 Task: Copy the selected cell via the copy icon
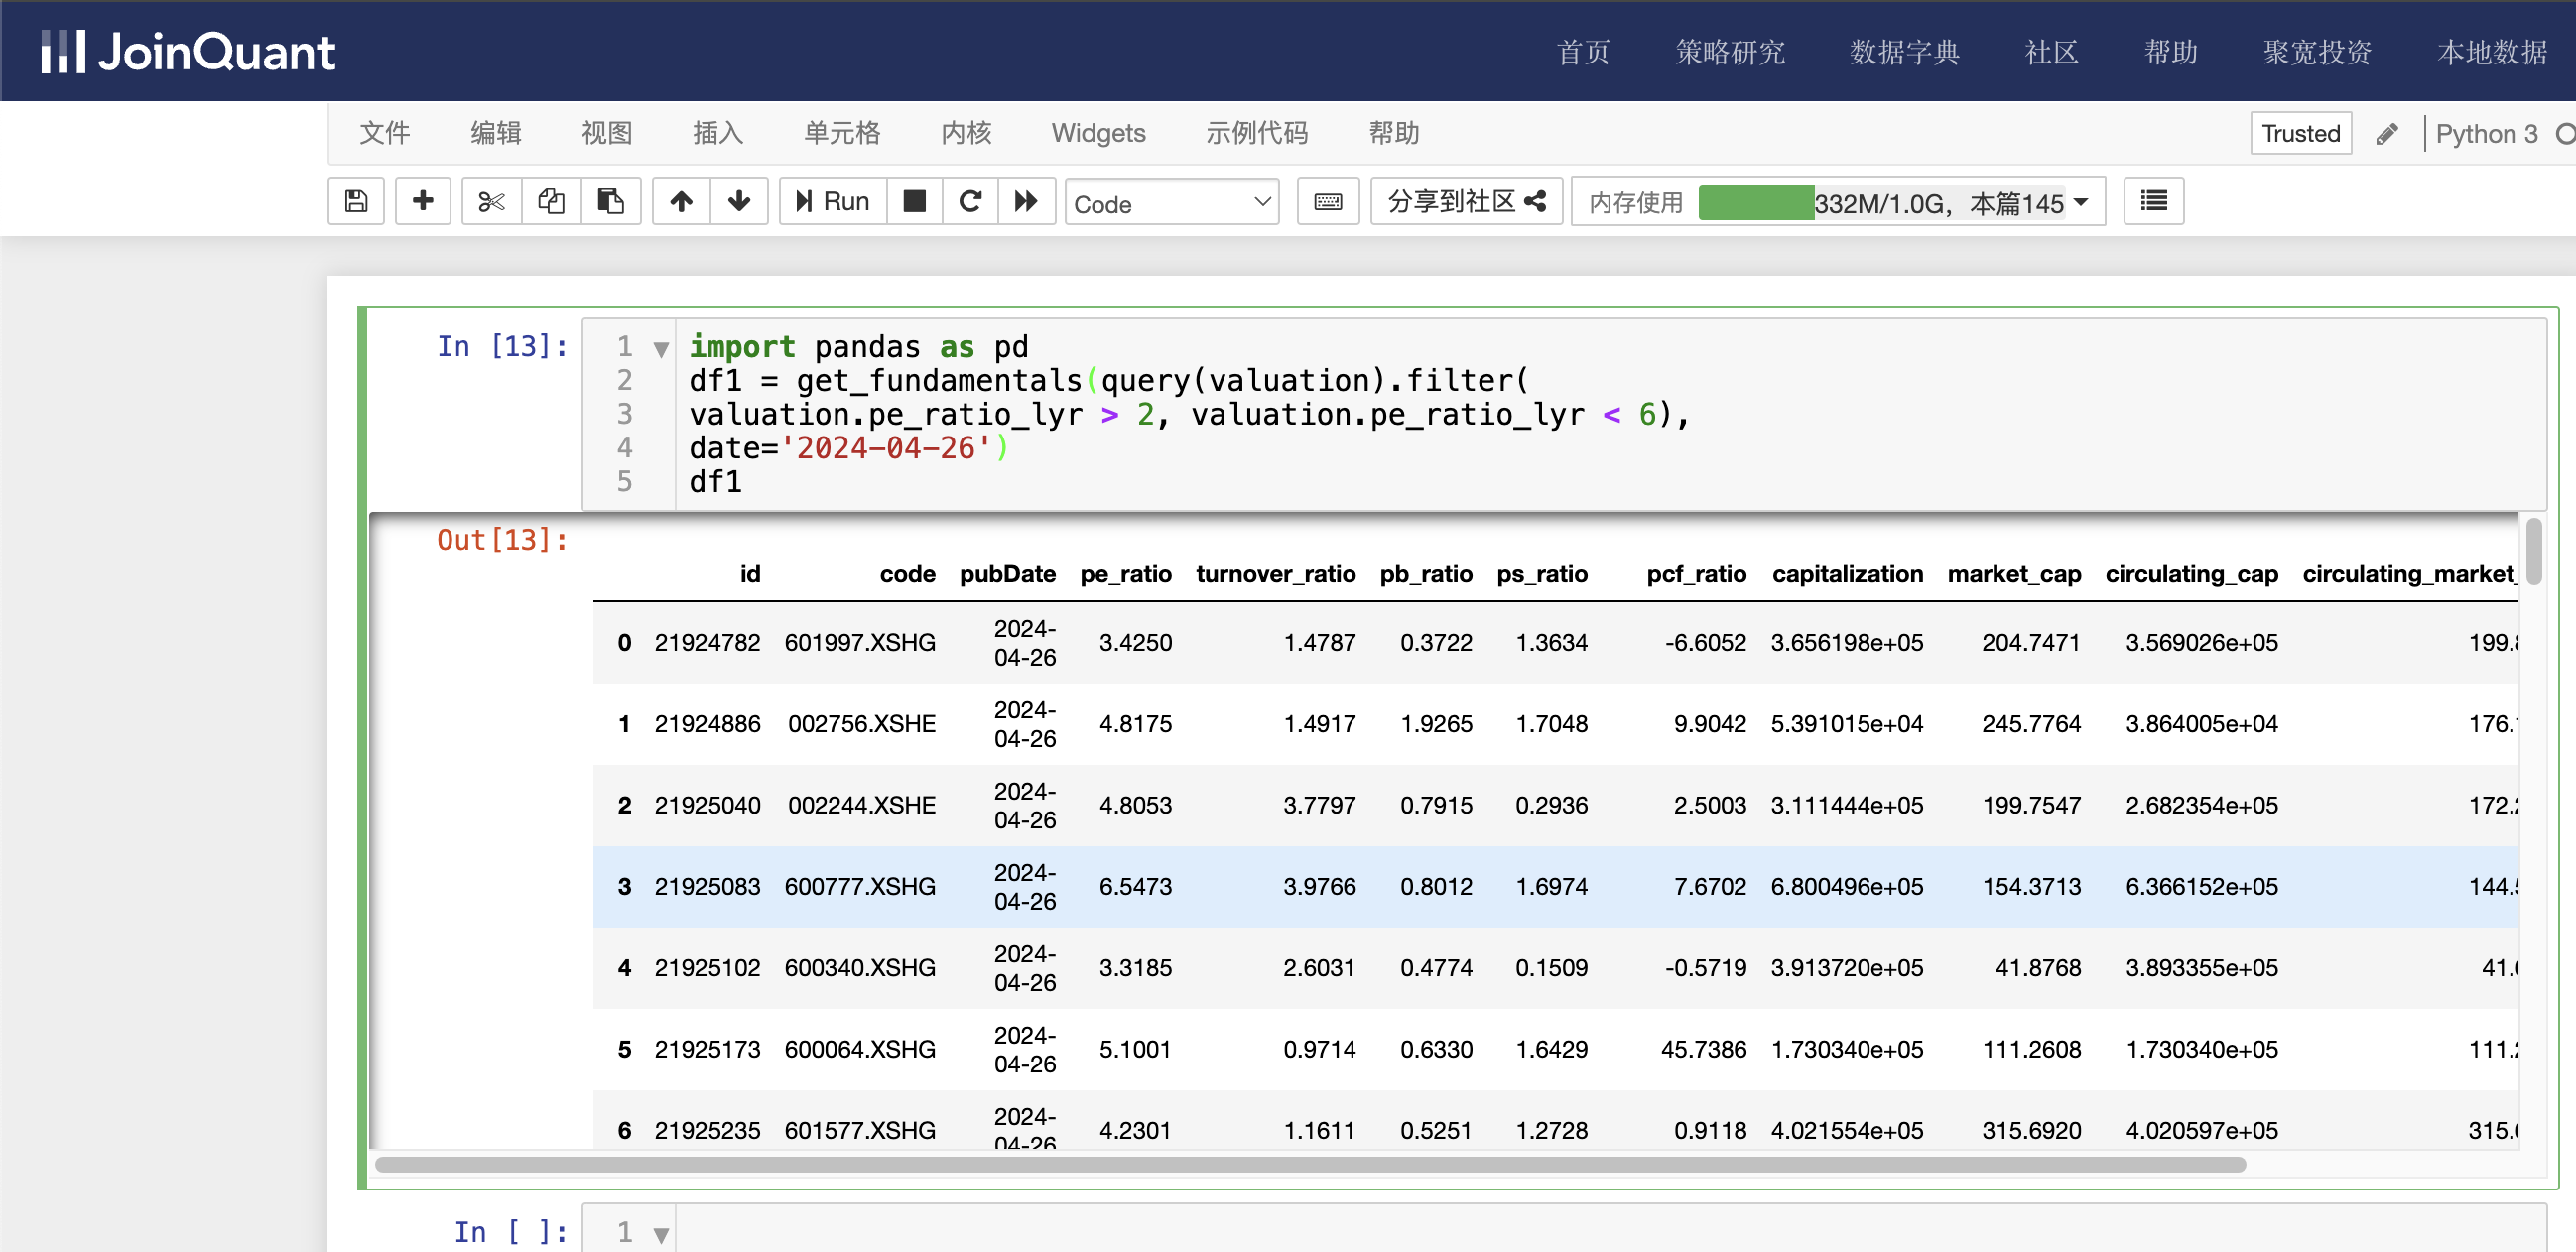click(551, 202)
